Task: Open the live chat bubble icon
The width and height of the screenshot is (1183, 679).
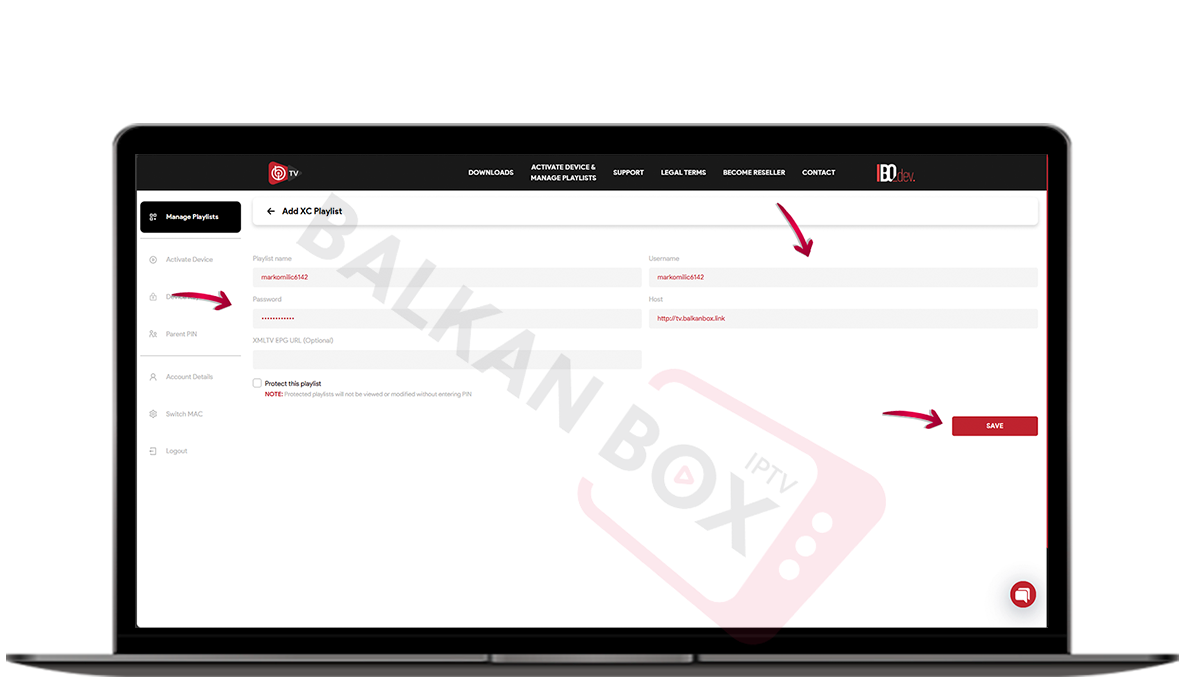Action: click(x=1022, y=594)
